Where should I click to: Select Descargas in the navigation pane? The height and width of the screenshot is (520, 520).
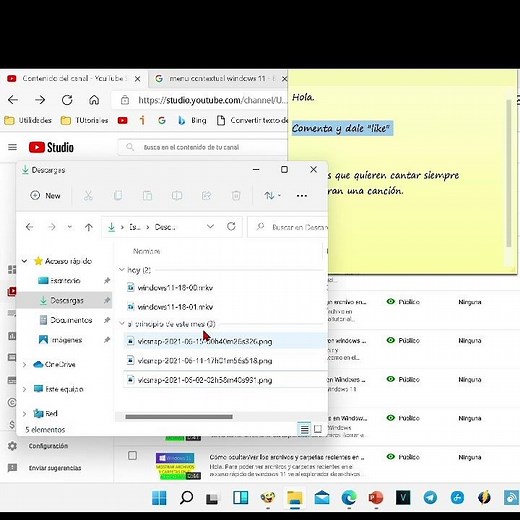[63, 300]
